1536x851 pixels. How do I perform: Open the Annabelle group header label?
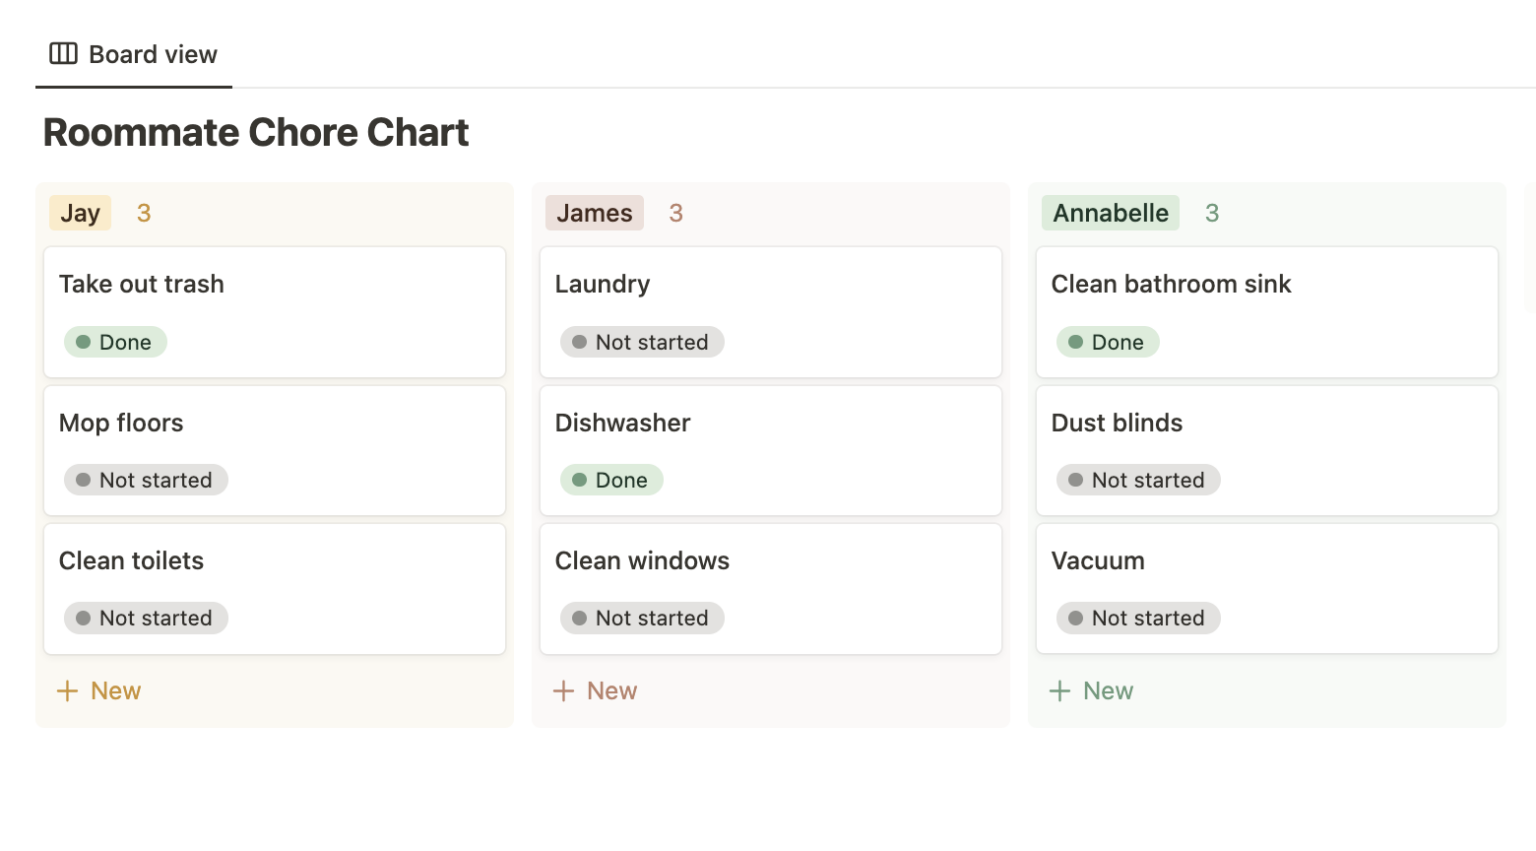tap(1110, 213)
